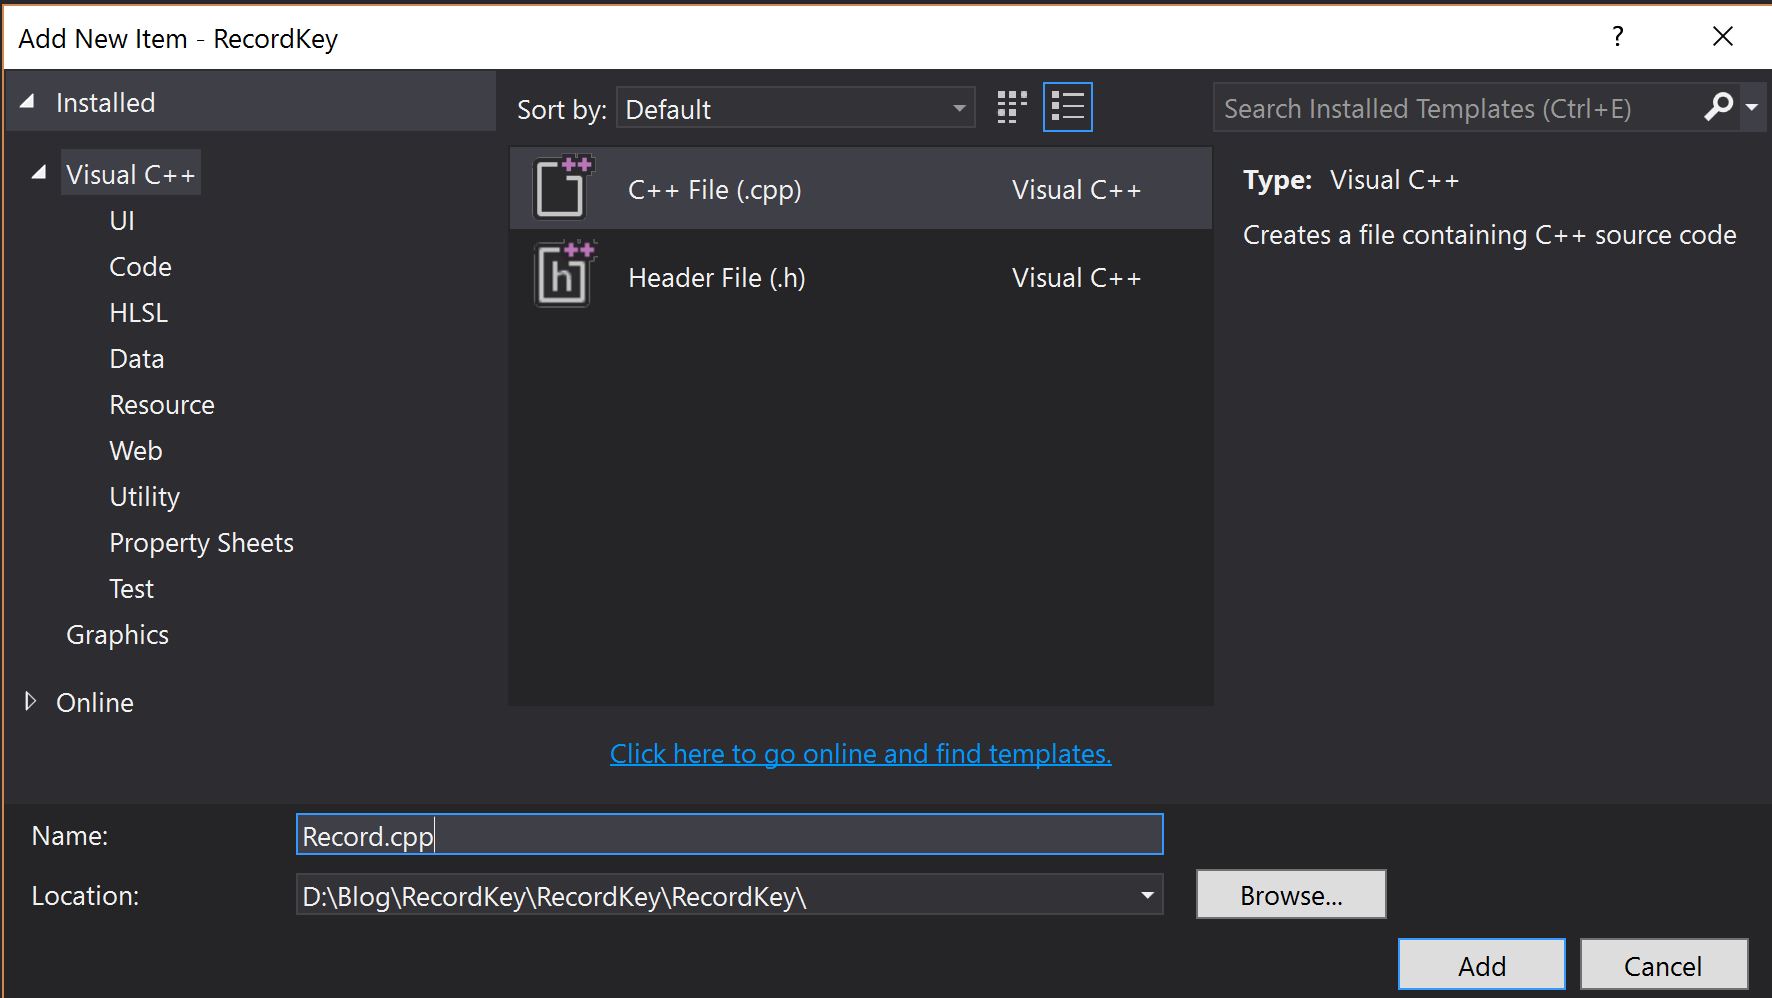Open the Browse dialog for location

click(x=1290, y=894)
